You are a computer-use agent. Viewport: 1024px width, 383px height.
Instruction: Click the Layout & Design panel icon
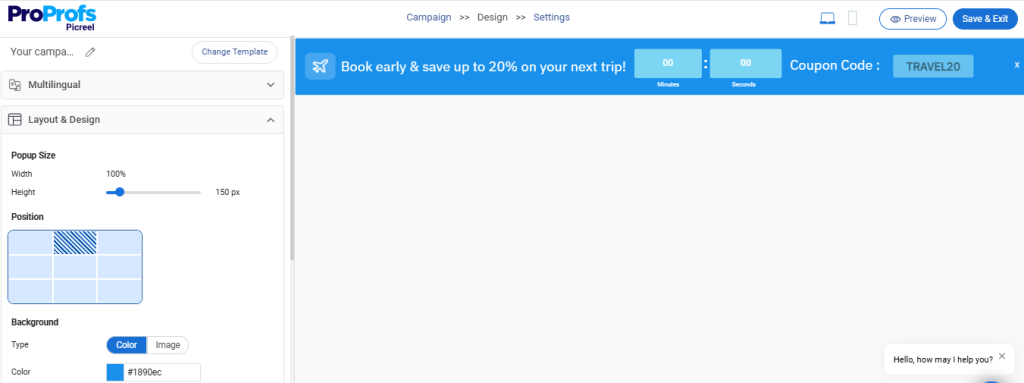(15, 120)
